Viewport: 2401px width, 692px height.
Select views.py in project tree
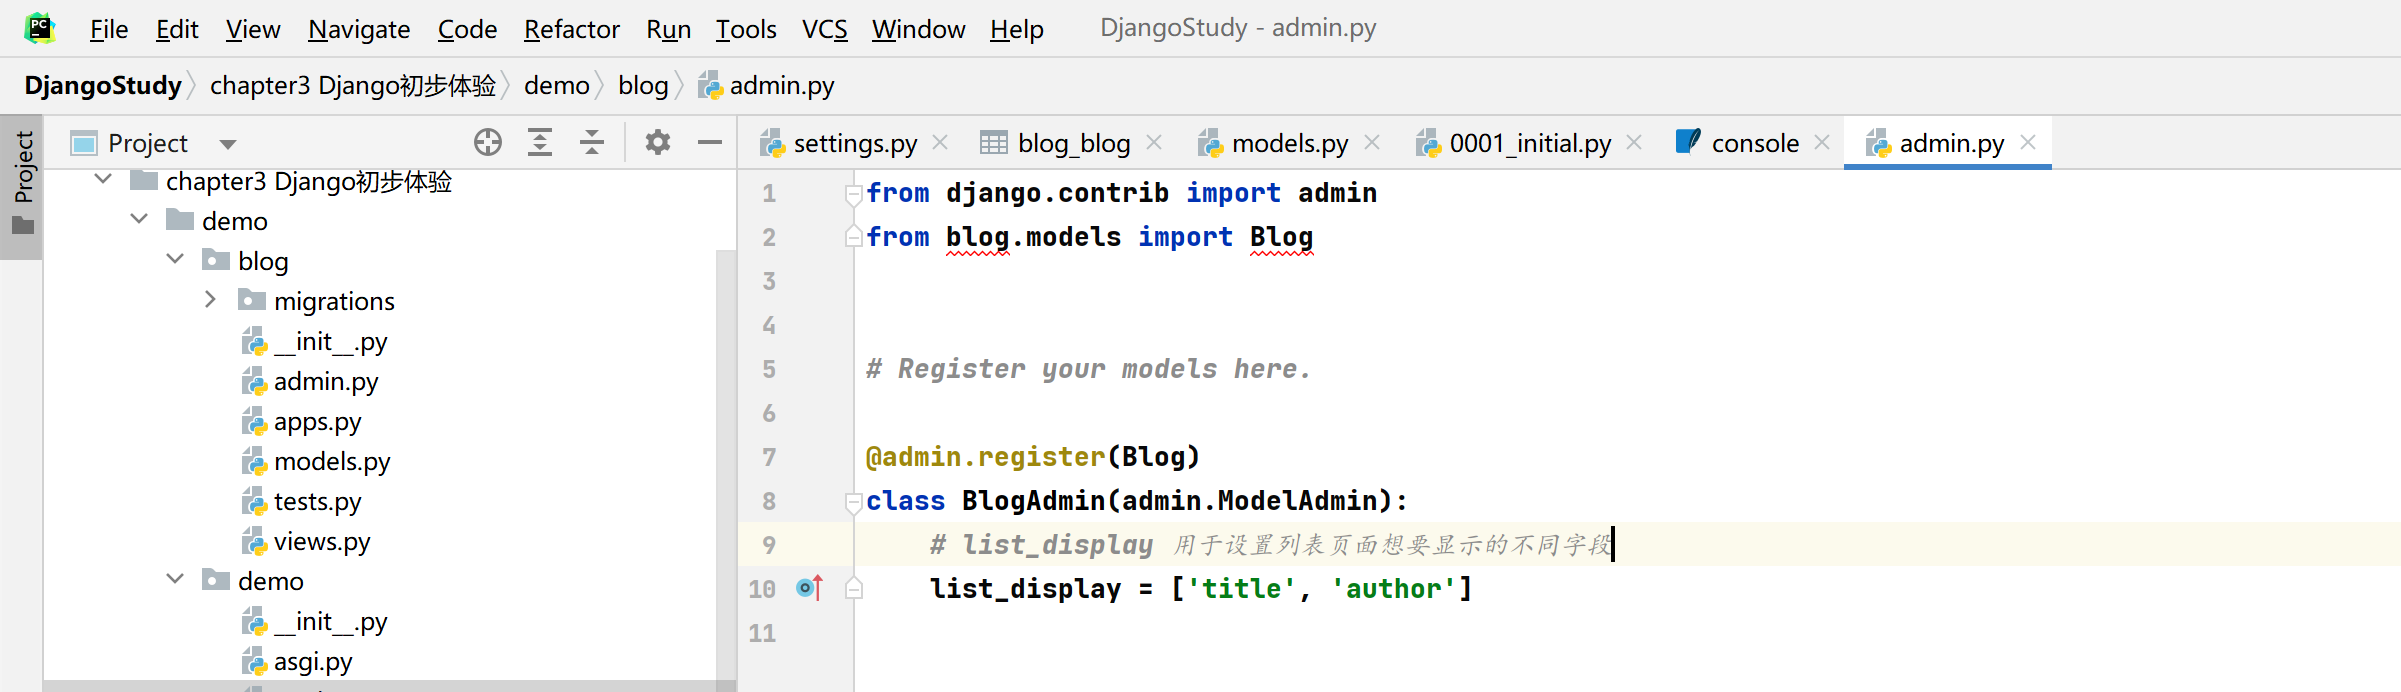[305, 542]
